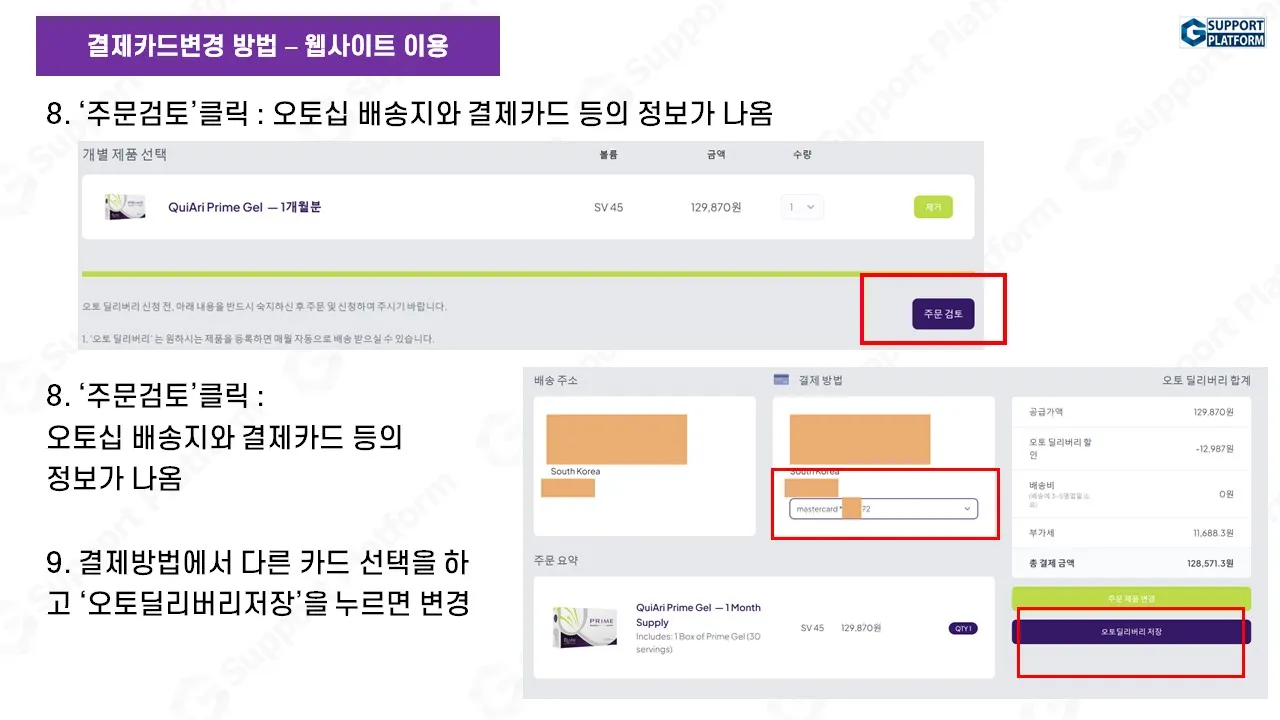Click the 오토딜리버리 저장 button

1131,632
